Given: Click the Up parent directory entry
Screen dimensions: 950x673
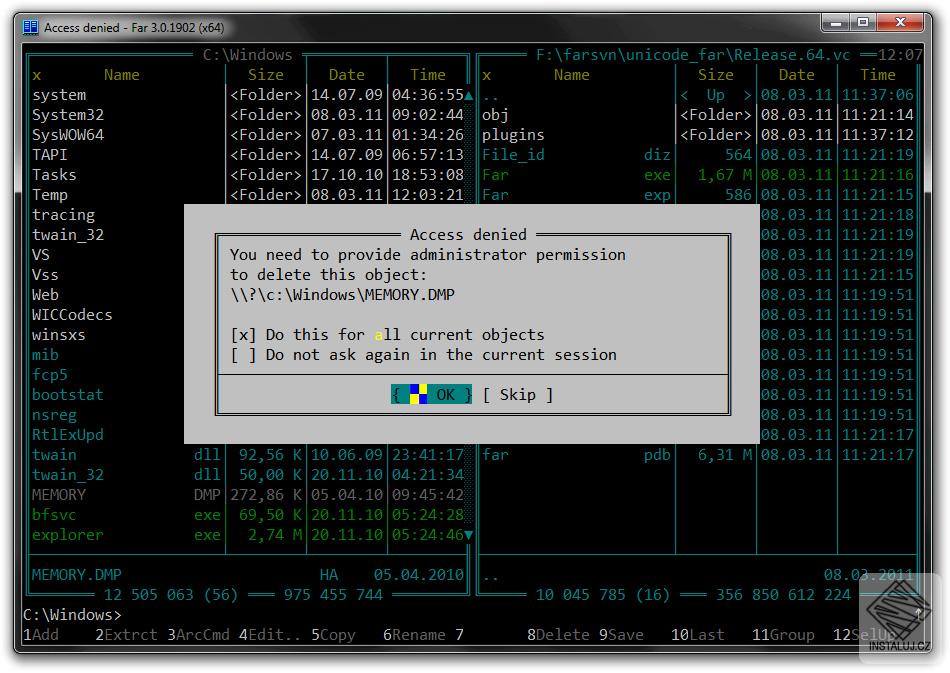Looking at the screenshot, I should coord(697,95).
